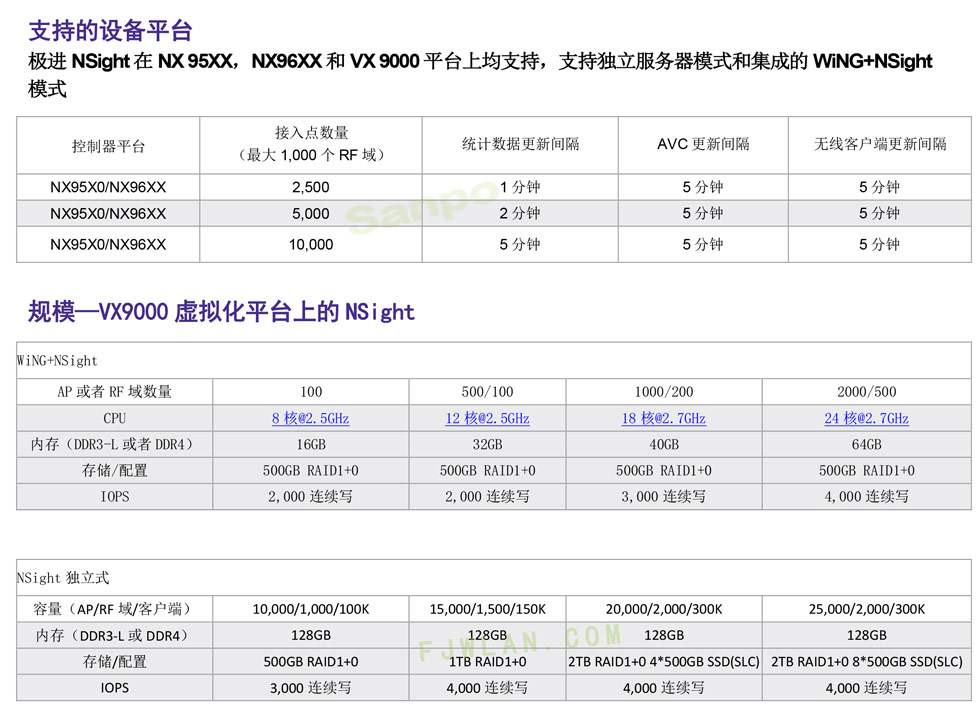Click the 32GB memory cell

point(488,444)
